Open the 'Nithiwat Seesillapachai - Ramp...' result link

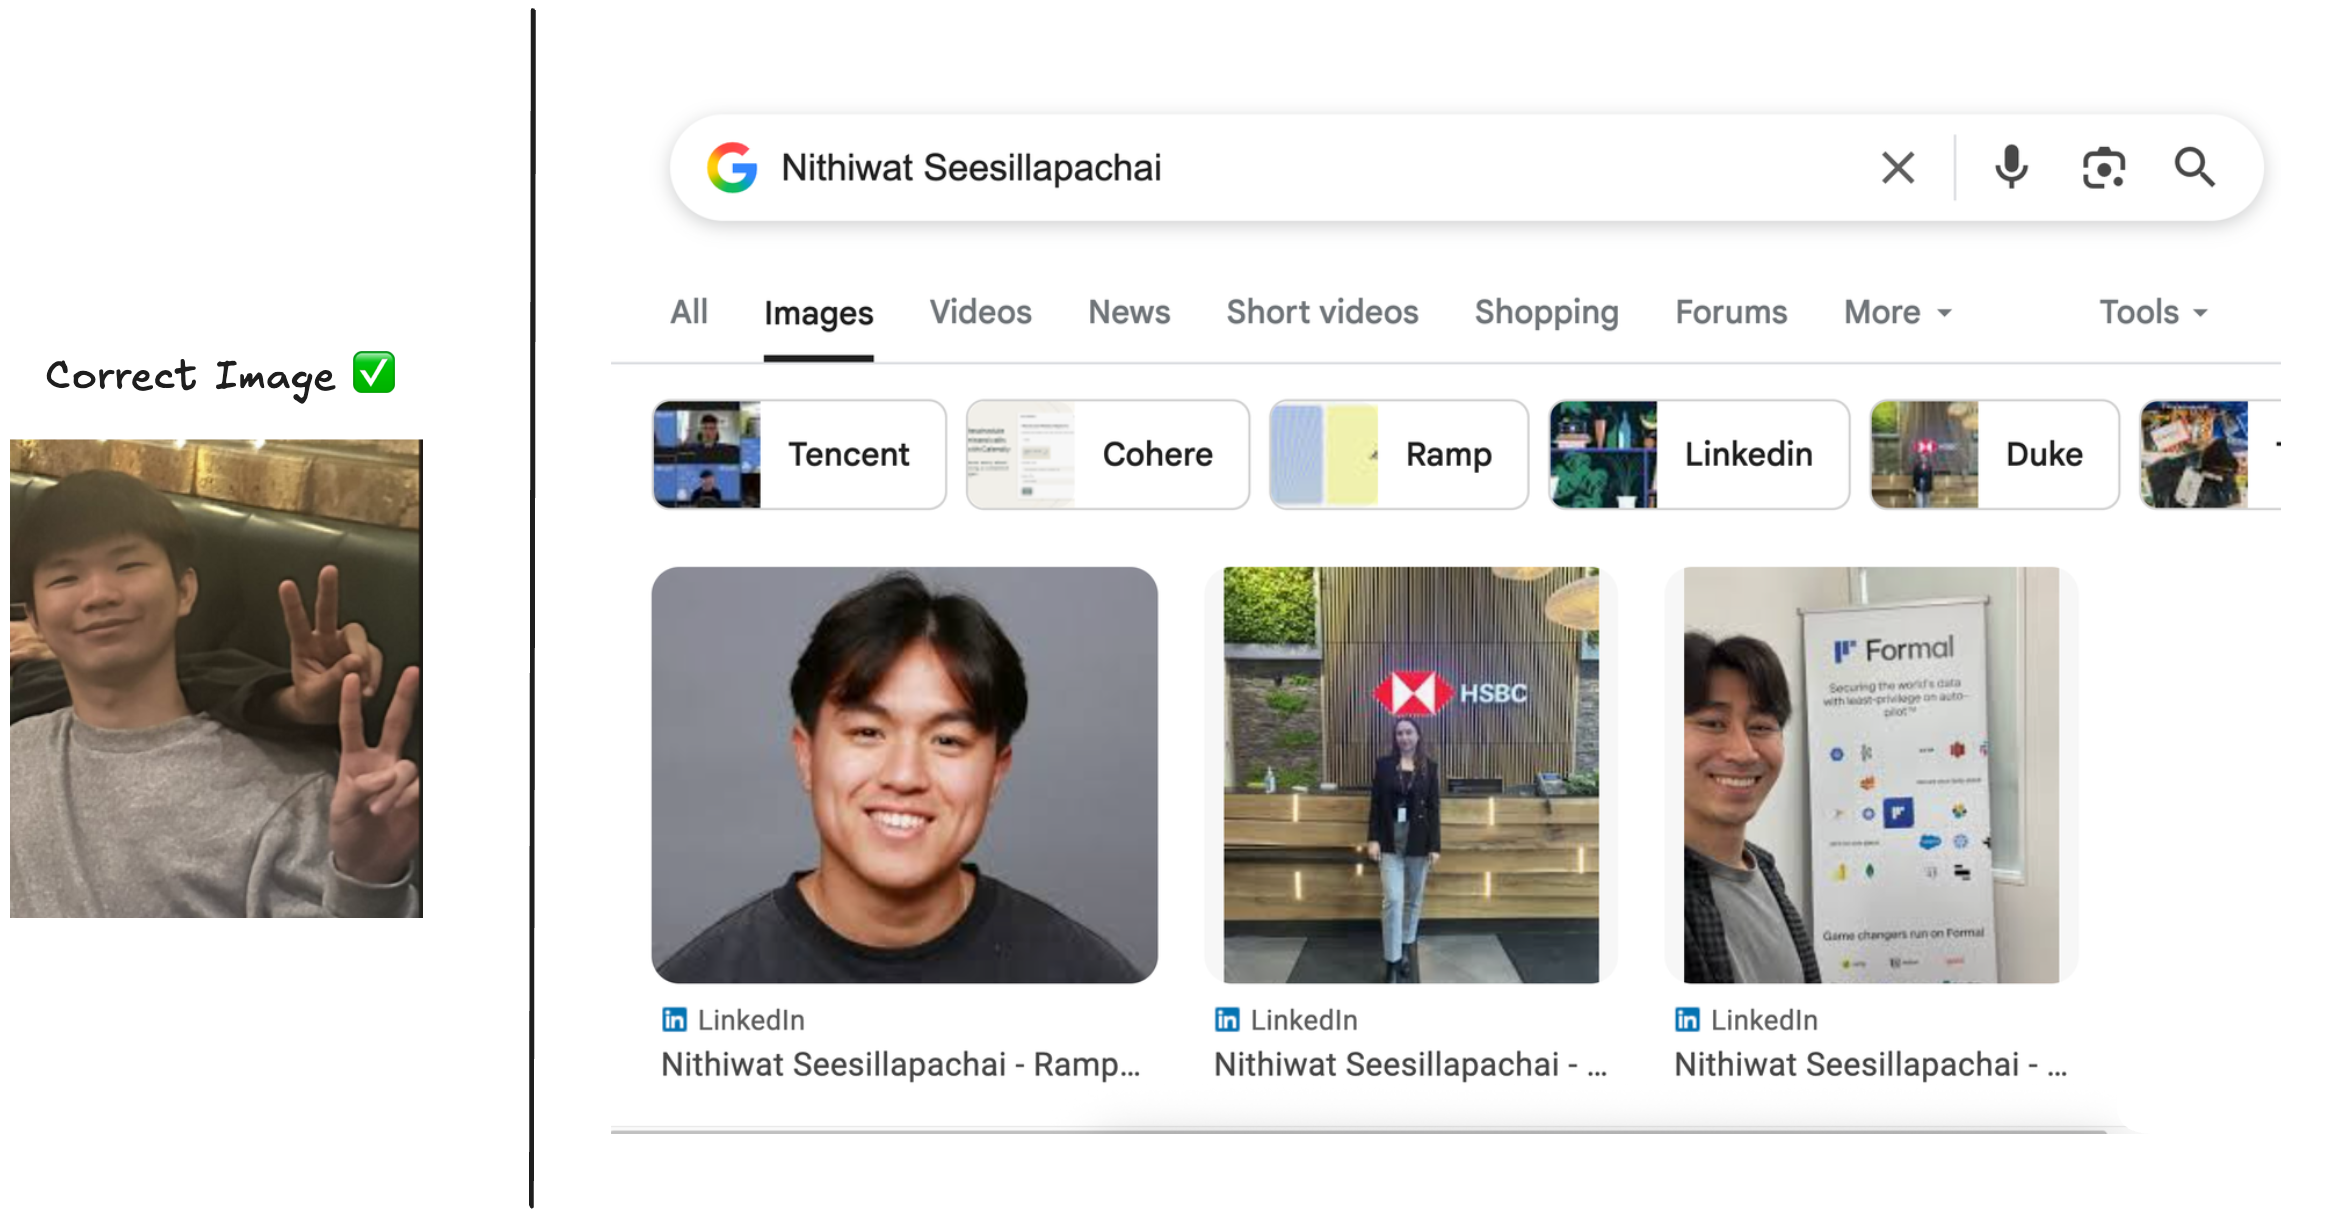click(x=900, y=1064)
